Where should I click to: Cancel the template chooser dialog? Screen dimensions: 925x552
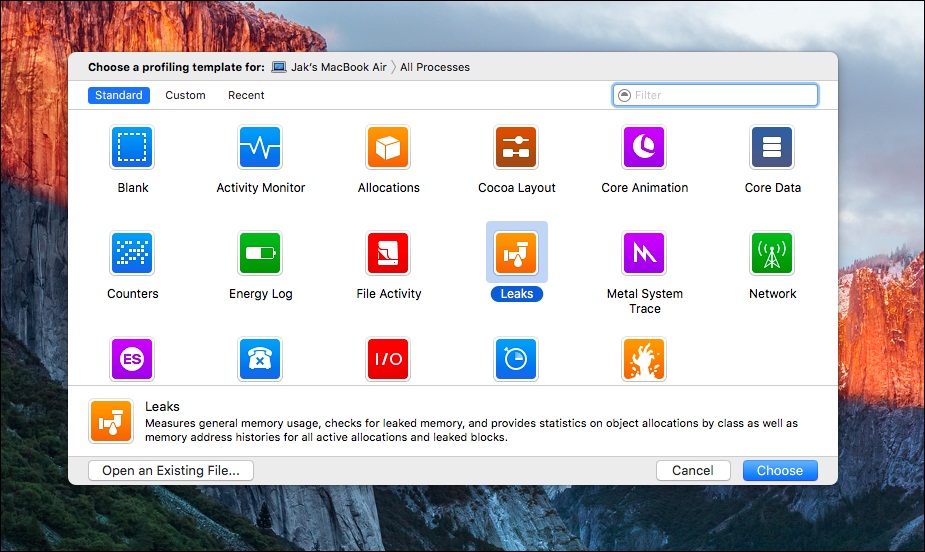(x=693, y=471)
